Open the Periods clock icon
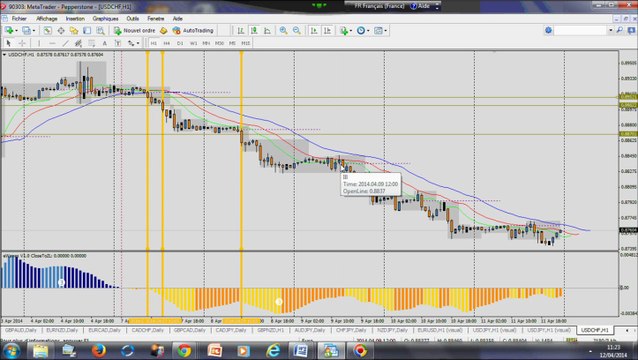The width and height of the screenshot is (638, 360). point(361,31)
